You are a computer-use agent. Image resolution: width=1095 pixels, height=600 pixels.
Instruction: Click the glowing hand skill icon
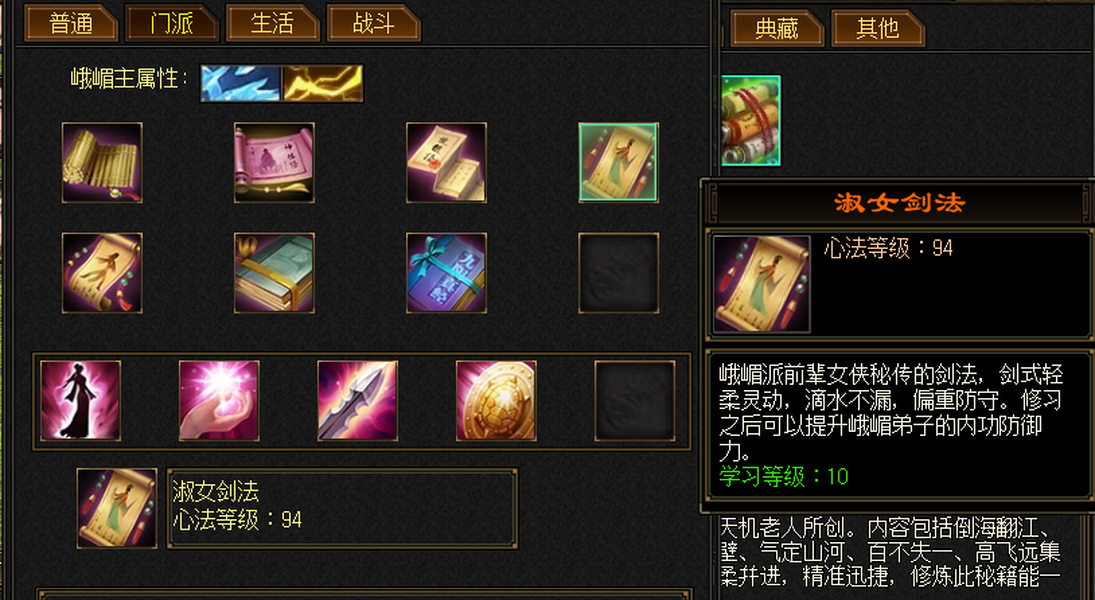219,401
